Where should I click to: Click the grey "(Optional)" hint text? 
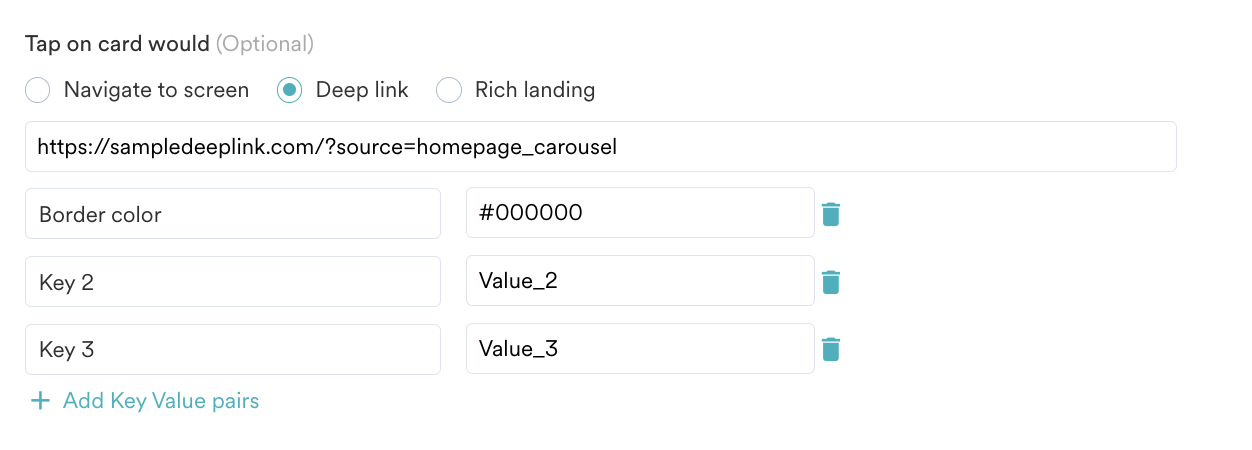[x=265, y=44]
